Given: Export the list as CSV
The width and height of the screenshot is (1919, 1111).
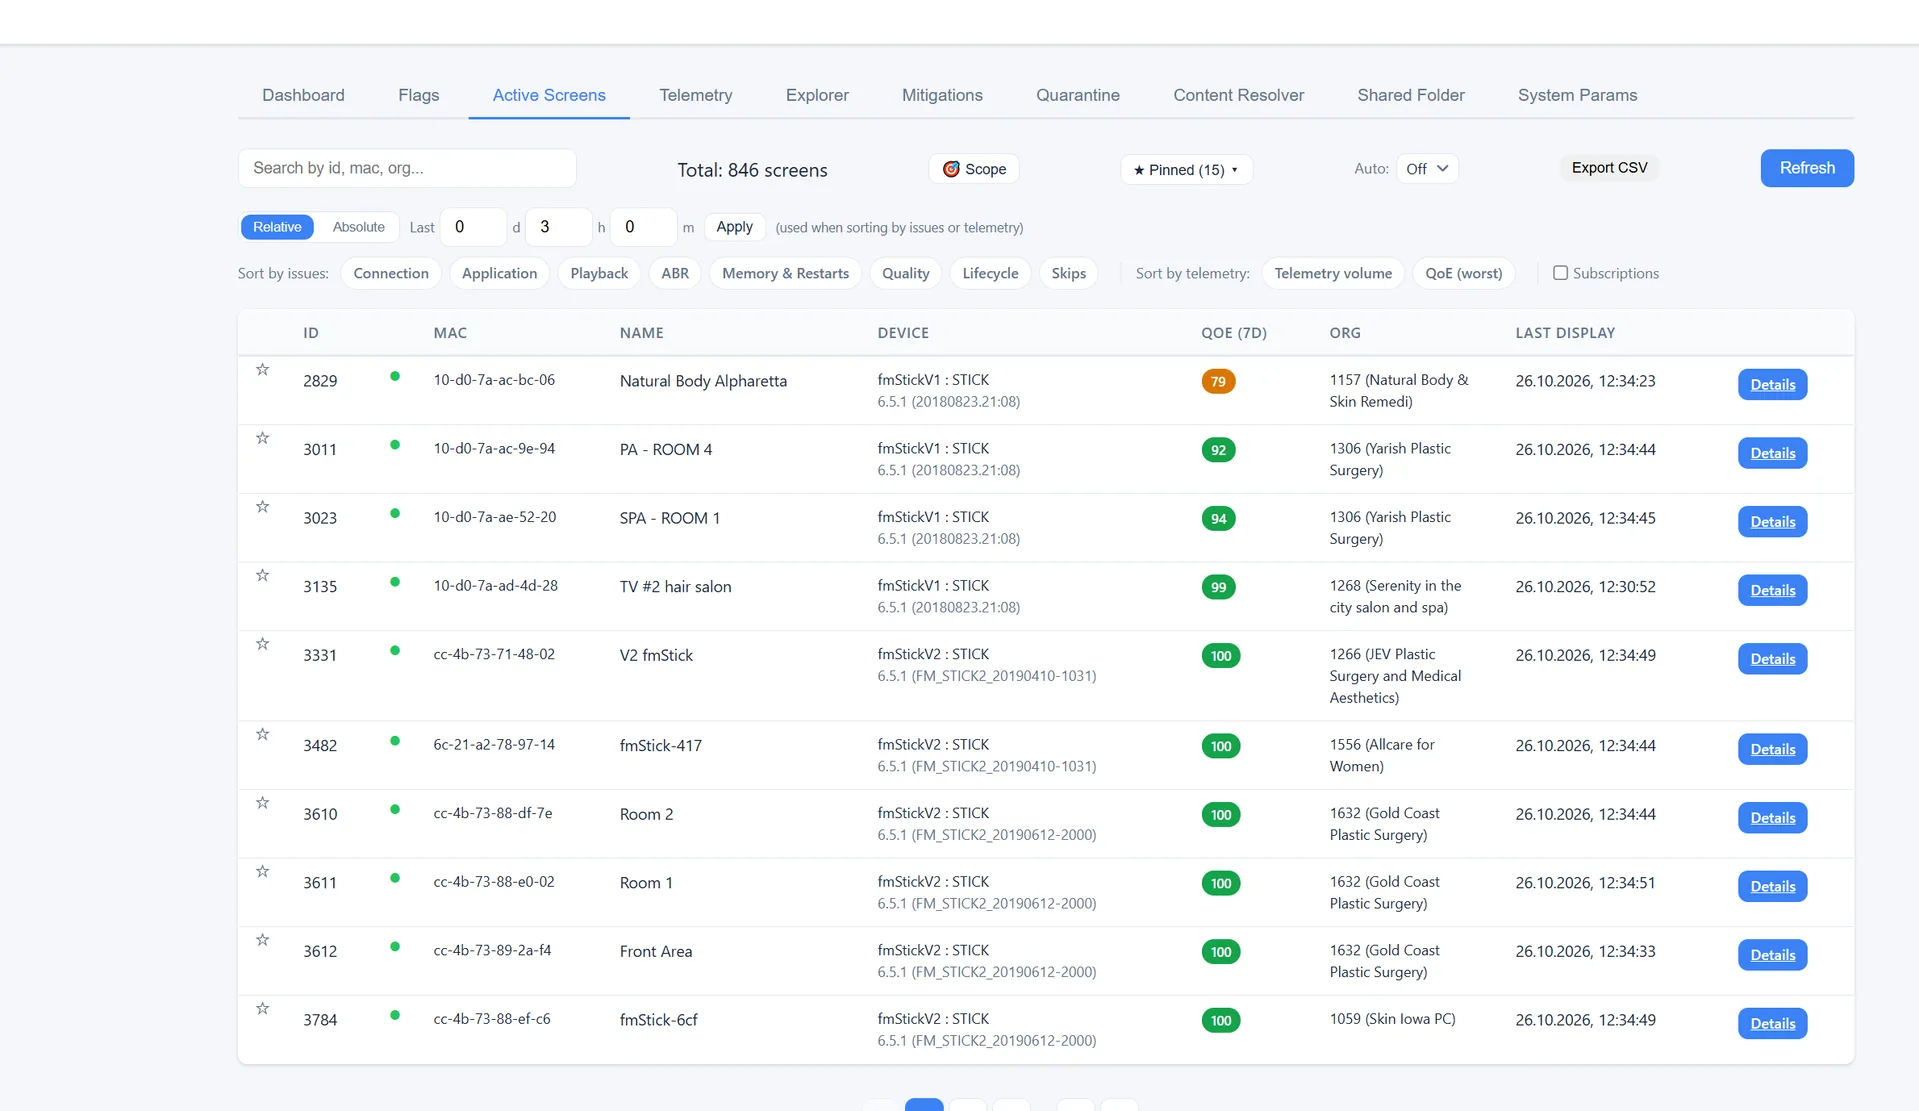Looking at the screenshot, I should [1609, 168].
